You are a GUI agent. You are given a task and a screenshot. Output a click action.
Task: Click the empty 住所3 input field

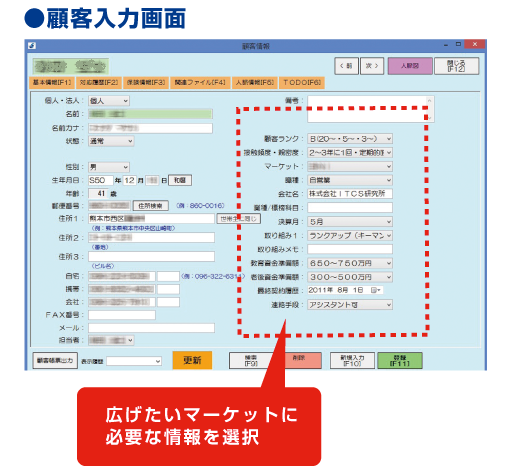point(151,257)
